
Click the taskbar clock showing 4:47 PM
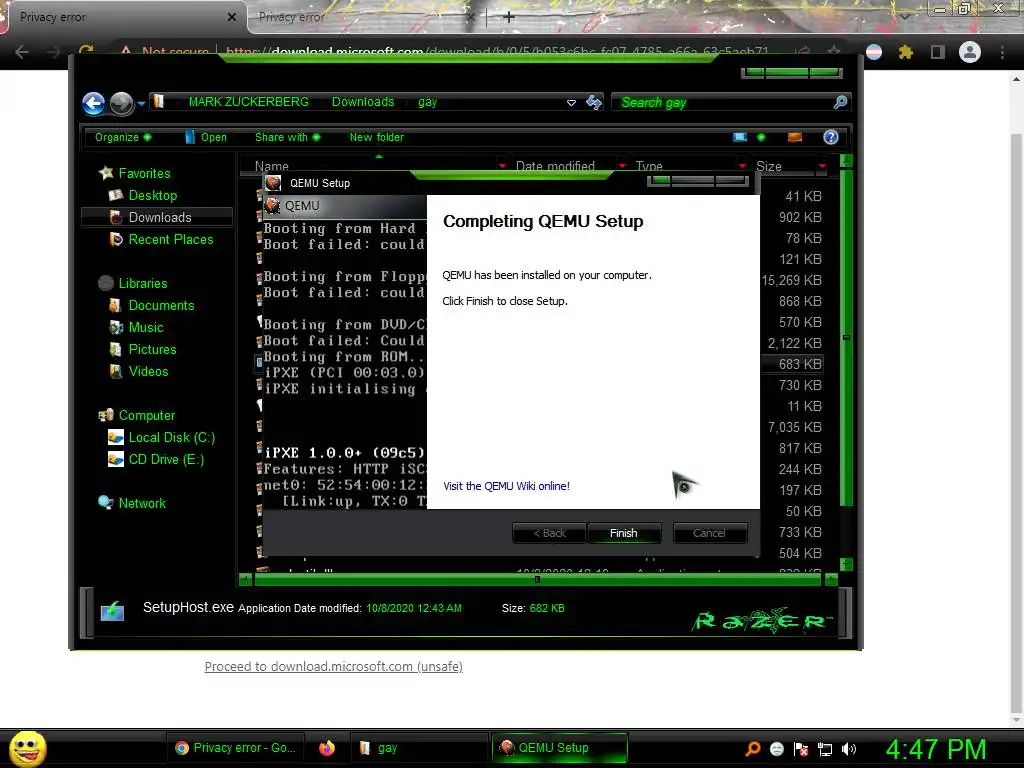click(936, 749)
